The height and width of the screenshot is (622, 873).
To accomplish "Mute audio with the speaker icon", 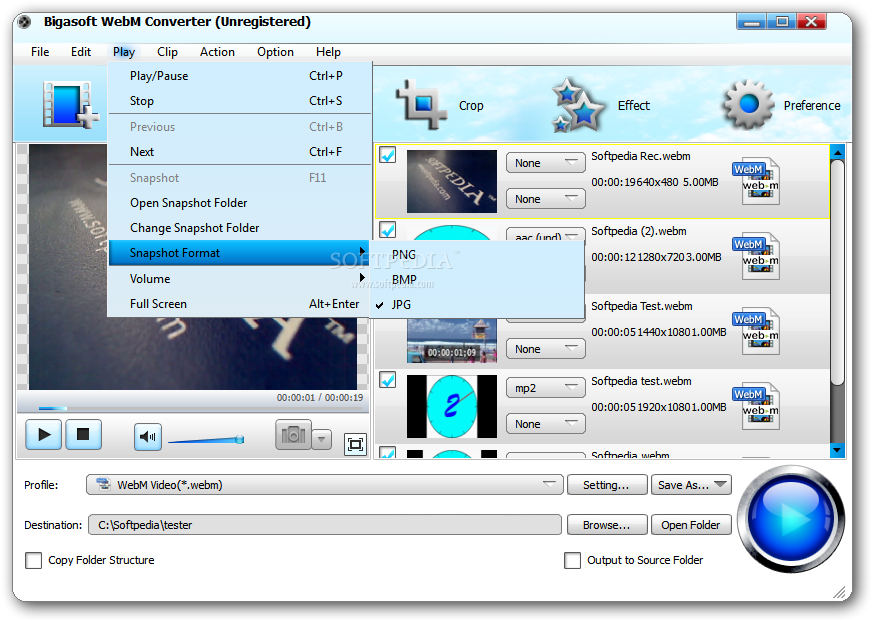I will pos(148,437).
